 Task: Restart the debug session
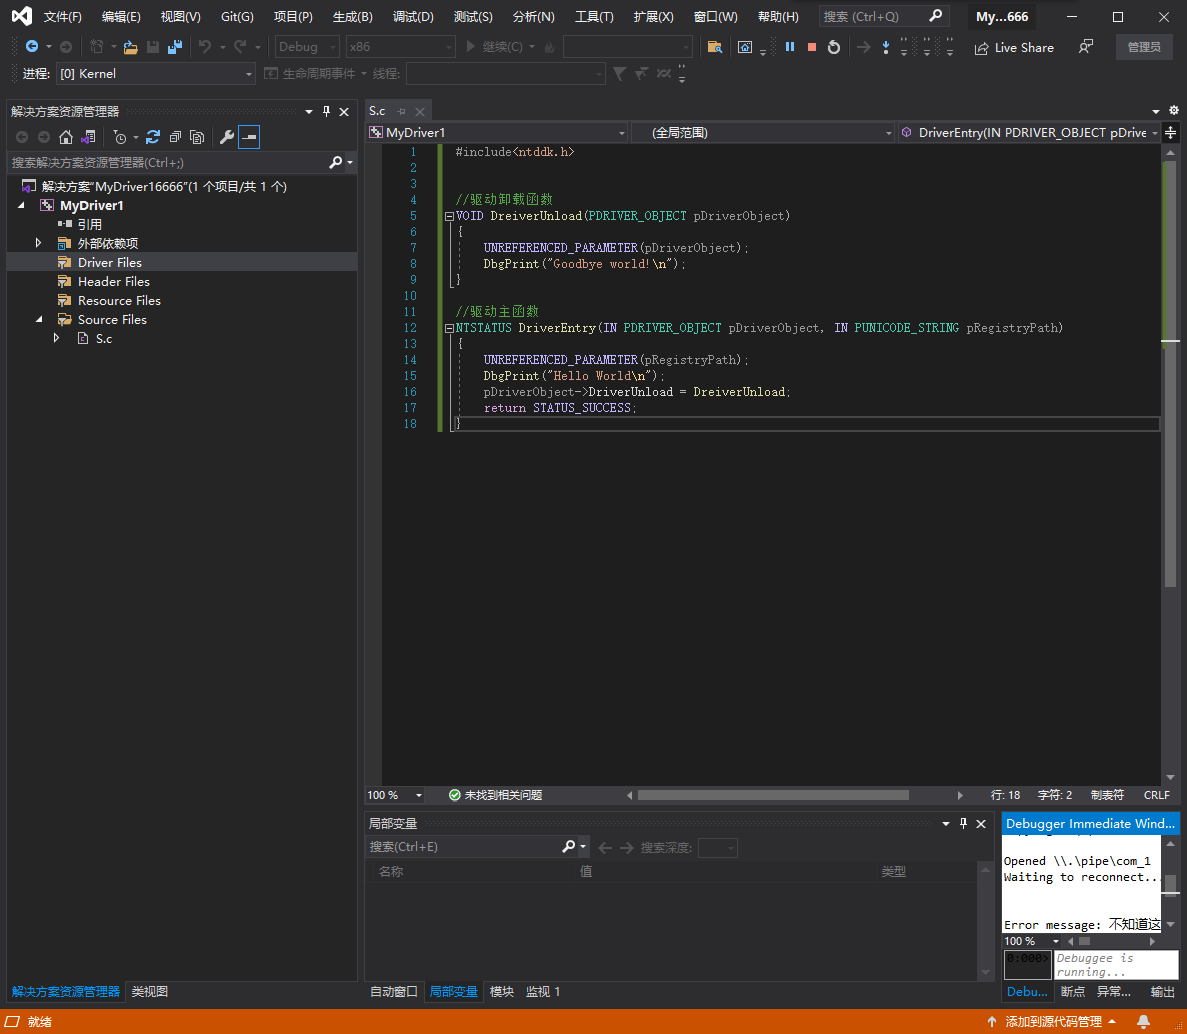tap(834, 47)
